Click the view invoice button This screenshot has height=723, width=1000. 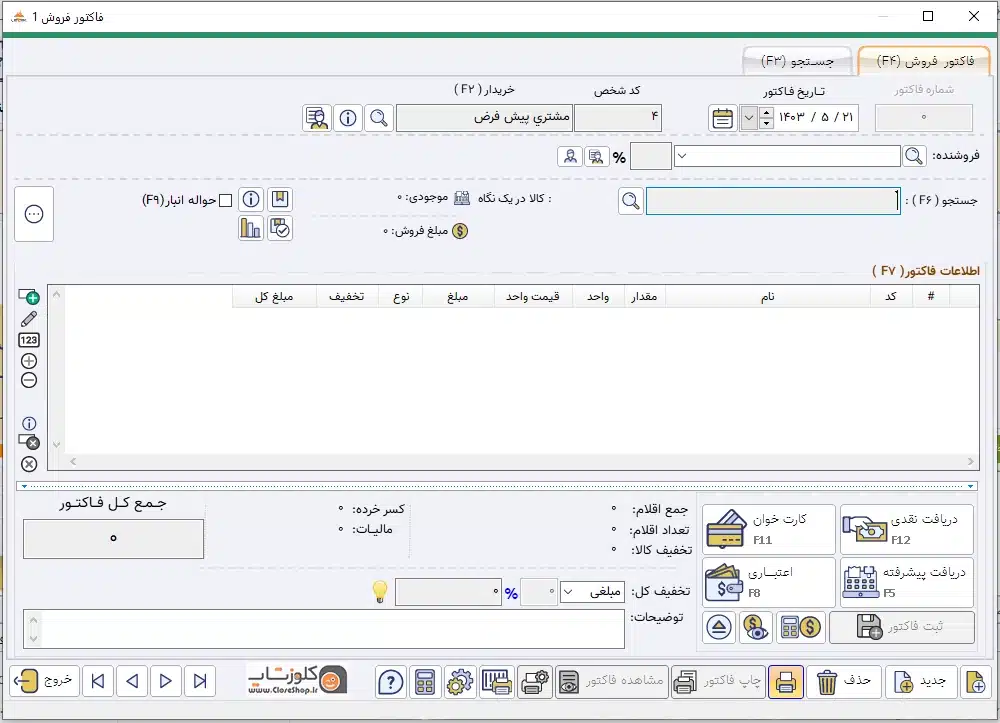pos(611,682)
